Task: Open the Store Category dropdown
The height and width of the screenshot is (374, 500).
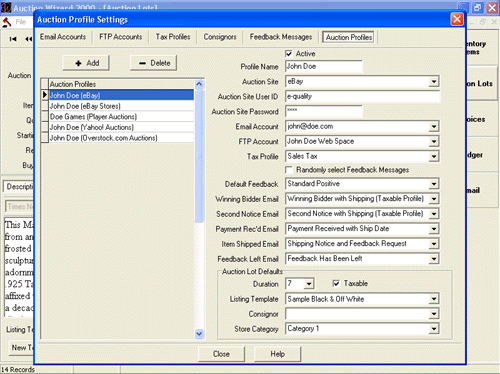Action: click(x=434, y=329)
